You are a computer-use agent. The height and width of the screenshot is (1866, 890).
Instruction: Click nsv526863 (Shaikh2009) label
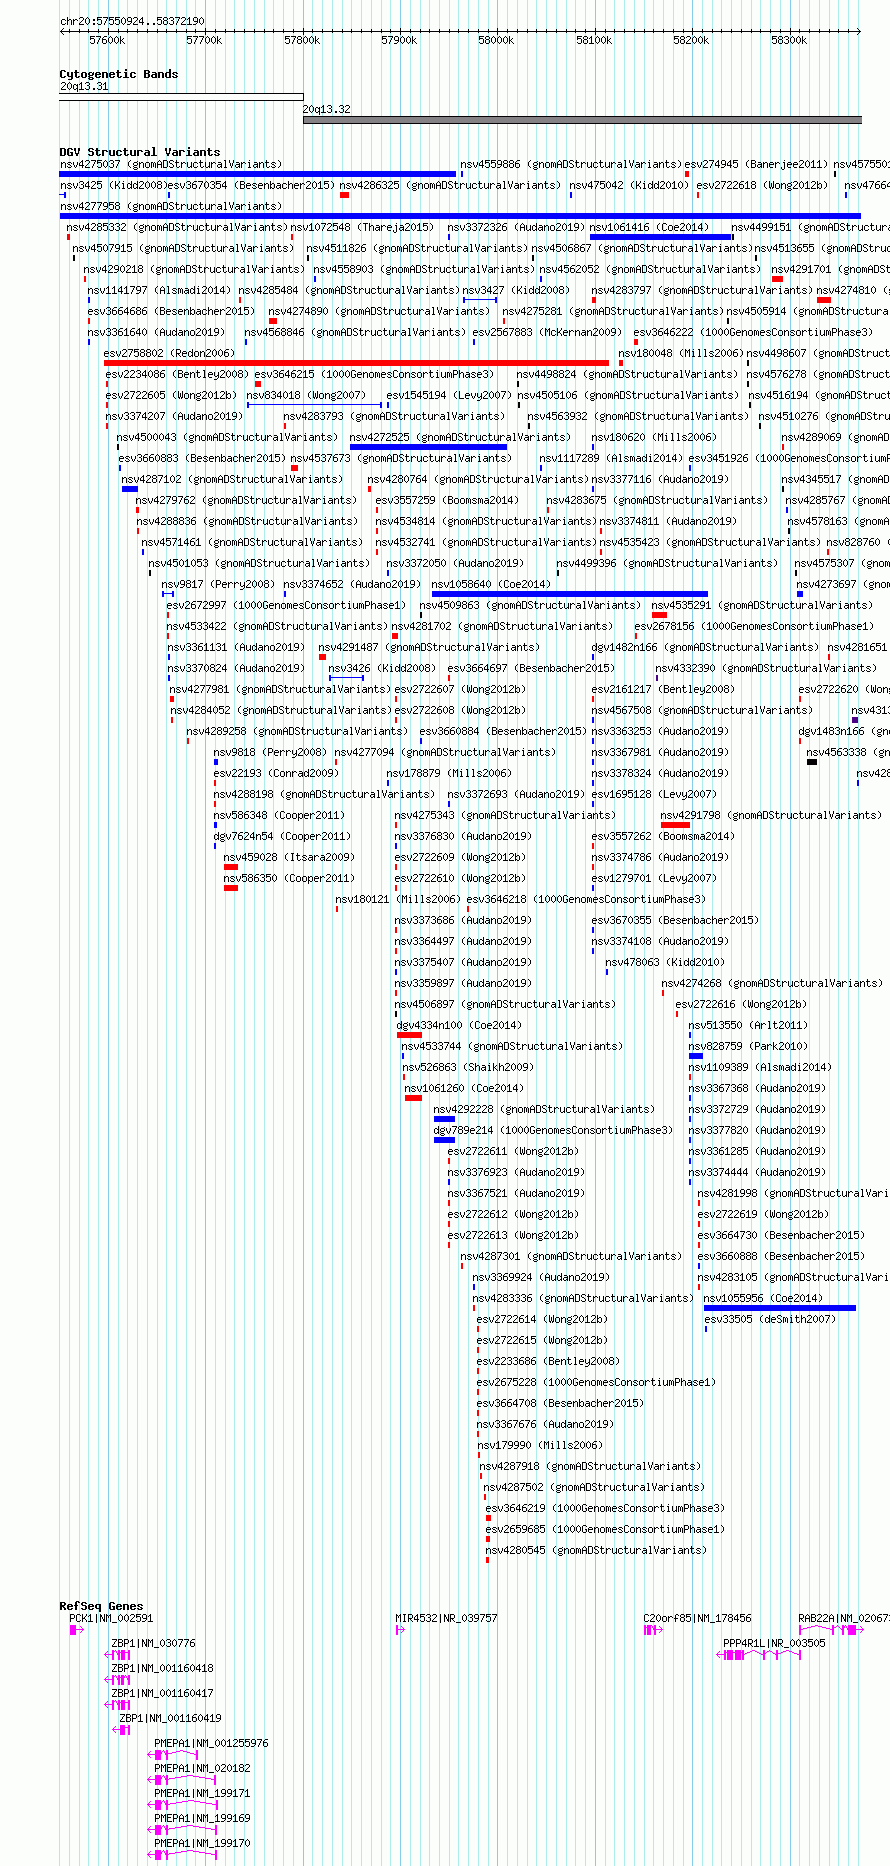click(469, 1067)
